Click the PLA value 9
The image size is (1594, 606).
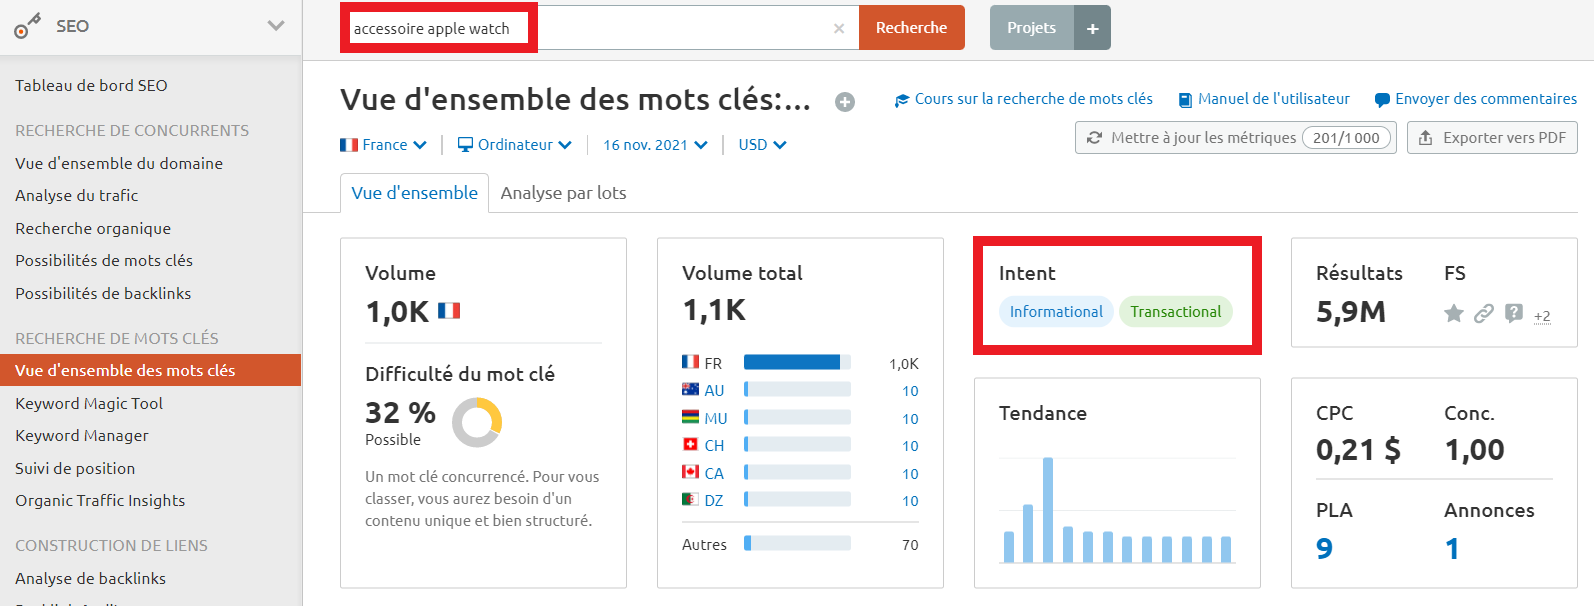coord(1324,549)
